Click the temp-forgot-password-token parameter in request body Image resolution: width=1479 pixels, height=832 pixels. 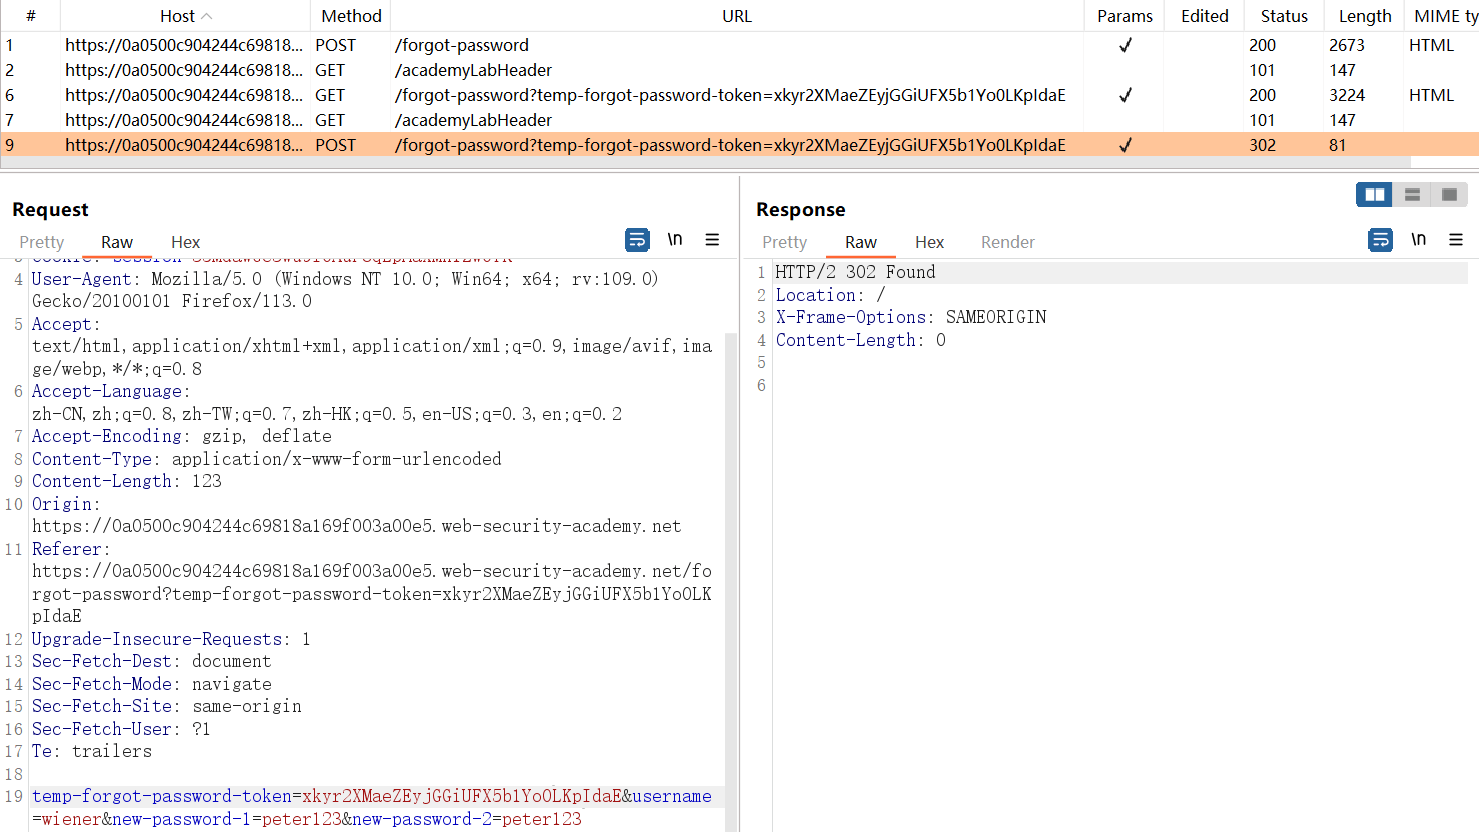pyautogui.click(x=162, y=796)
